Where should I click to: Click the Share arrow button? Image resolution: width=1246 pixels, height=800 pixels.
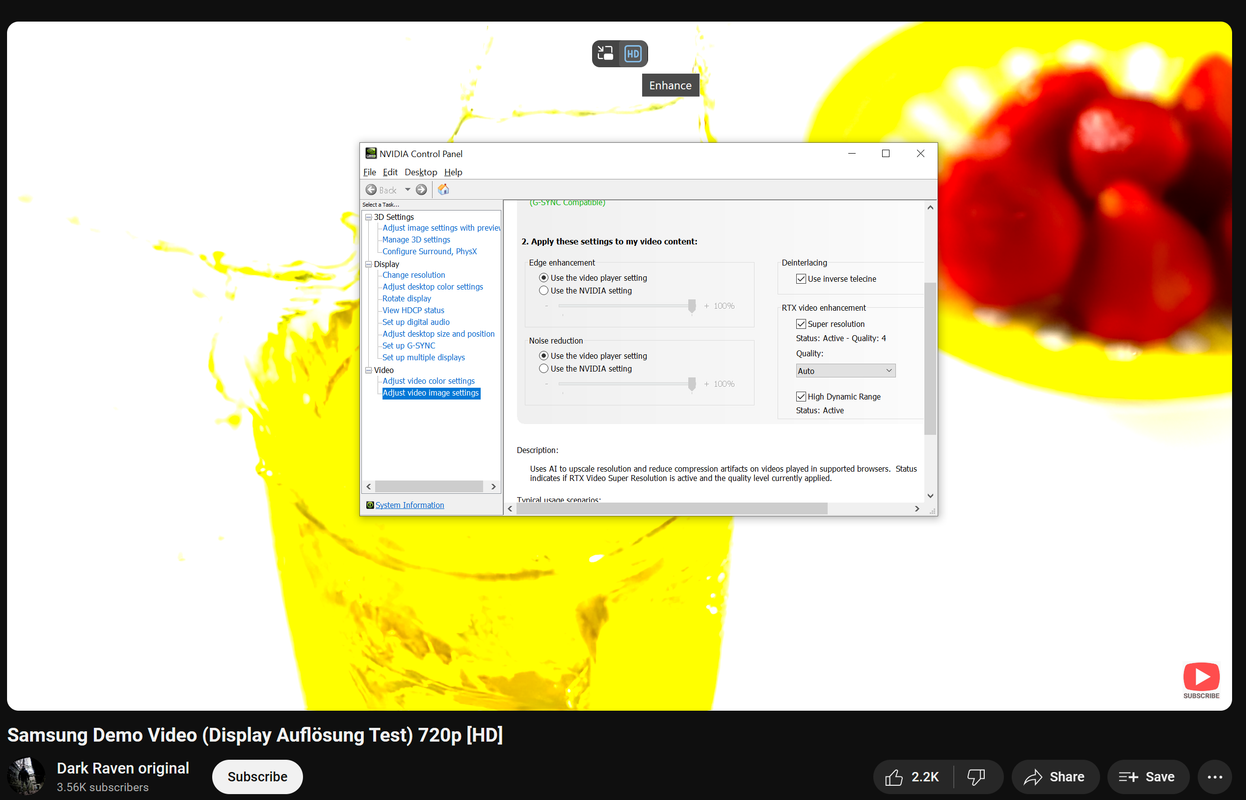coord(1055,777)
